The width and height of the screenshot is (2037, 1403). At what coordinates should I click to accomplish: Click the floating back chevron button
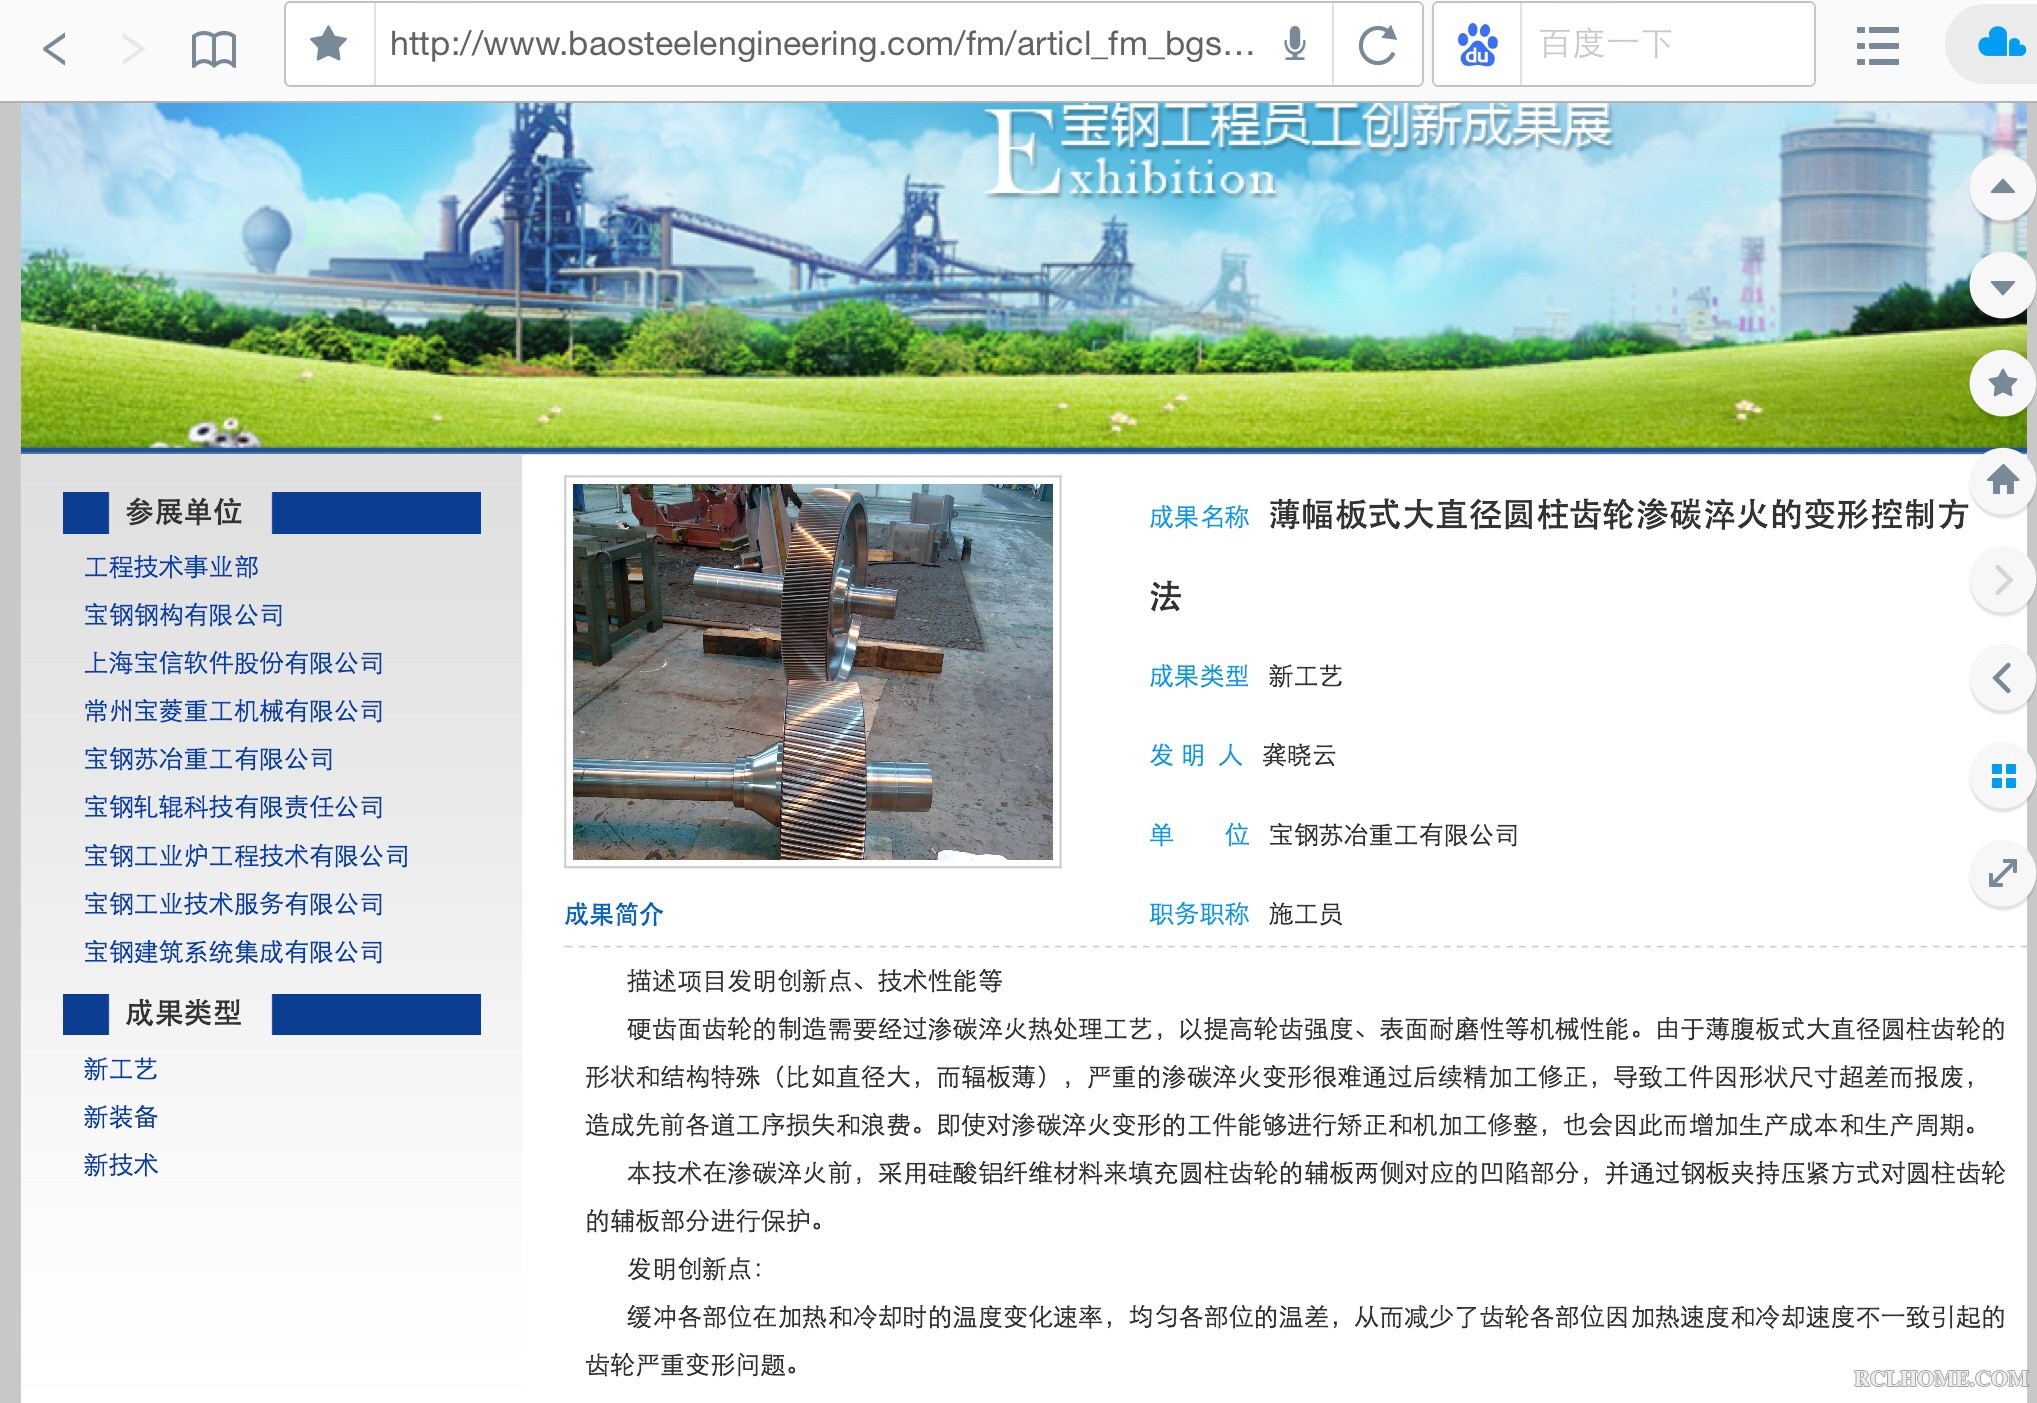pyautogui.click(x=2001, y=678)
